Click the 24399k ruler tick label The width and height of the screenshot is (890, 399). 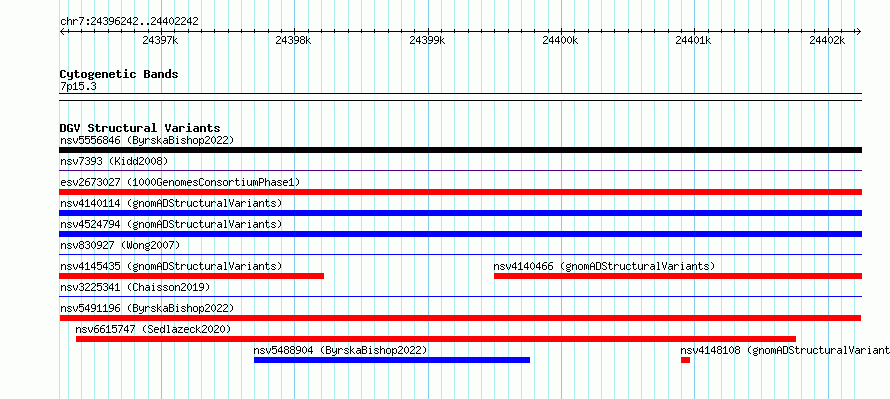(x=427, y=40)
